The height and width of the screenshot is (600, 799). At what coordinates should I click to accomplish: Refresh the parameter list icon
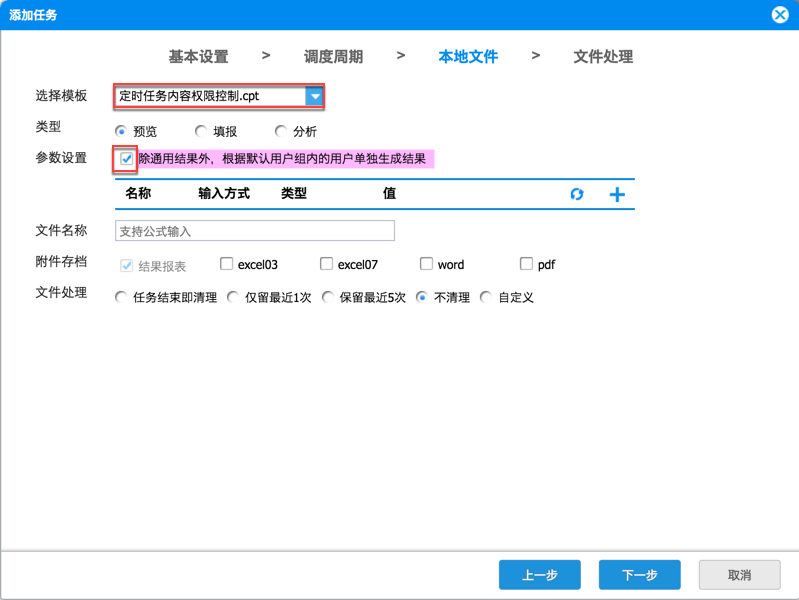tap(577, 194)
